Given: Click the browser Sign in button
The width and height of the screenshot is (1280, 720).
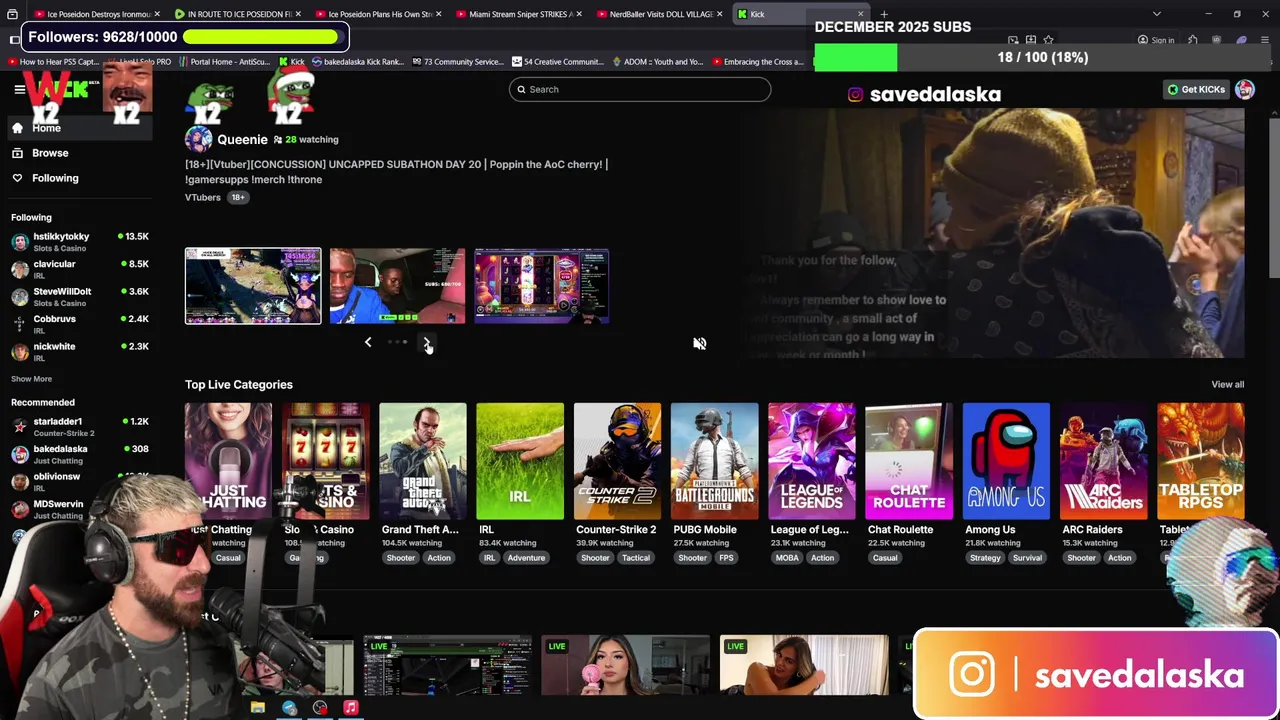Looking at the screenshot, I should (1156, 40).
